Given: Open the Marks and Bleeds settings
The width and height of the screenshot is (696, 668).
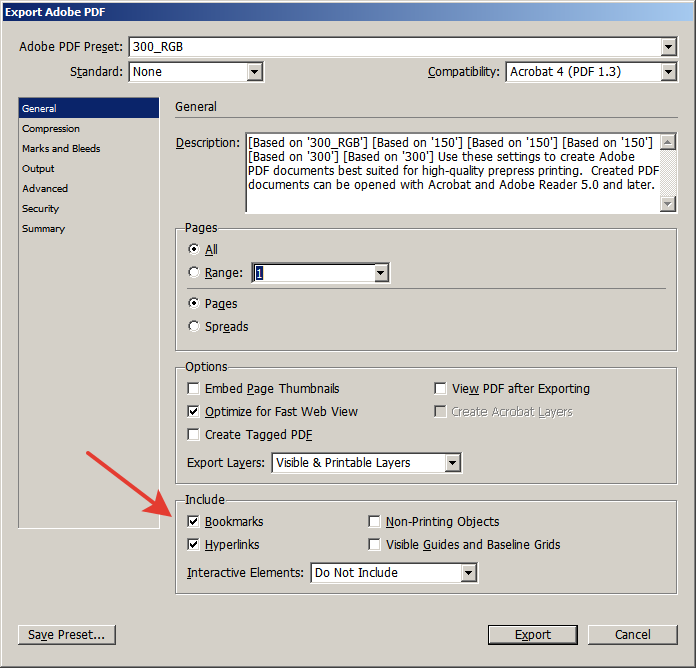Looking at the screenshot, I should click(89, 149).
